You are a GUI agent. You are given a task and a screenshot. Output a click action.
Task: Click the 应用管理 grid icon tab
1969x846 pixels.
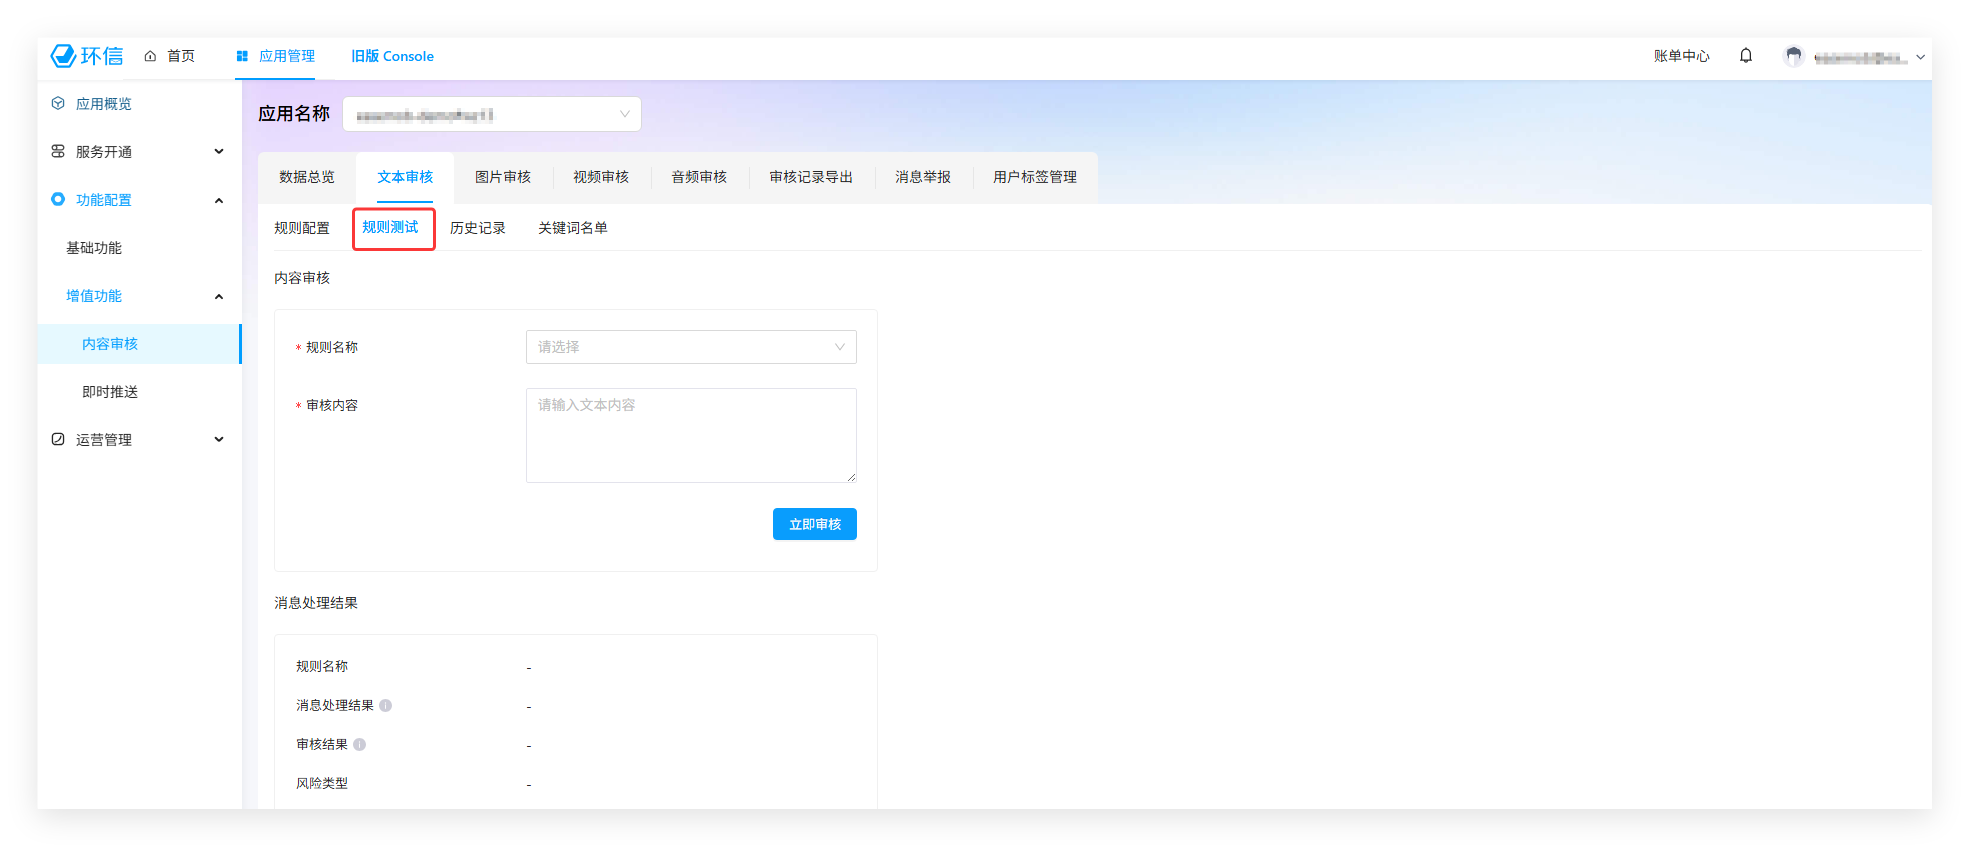click(x=275, y=56)
